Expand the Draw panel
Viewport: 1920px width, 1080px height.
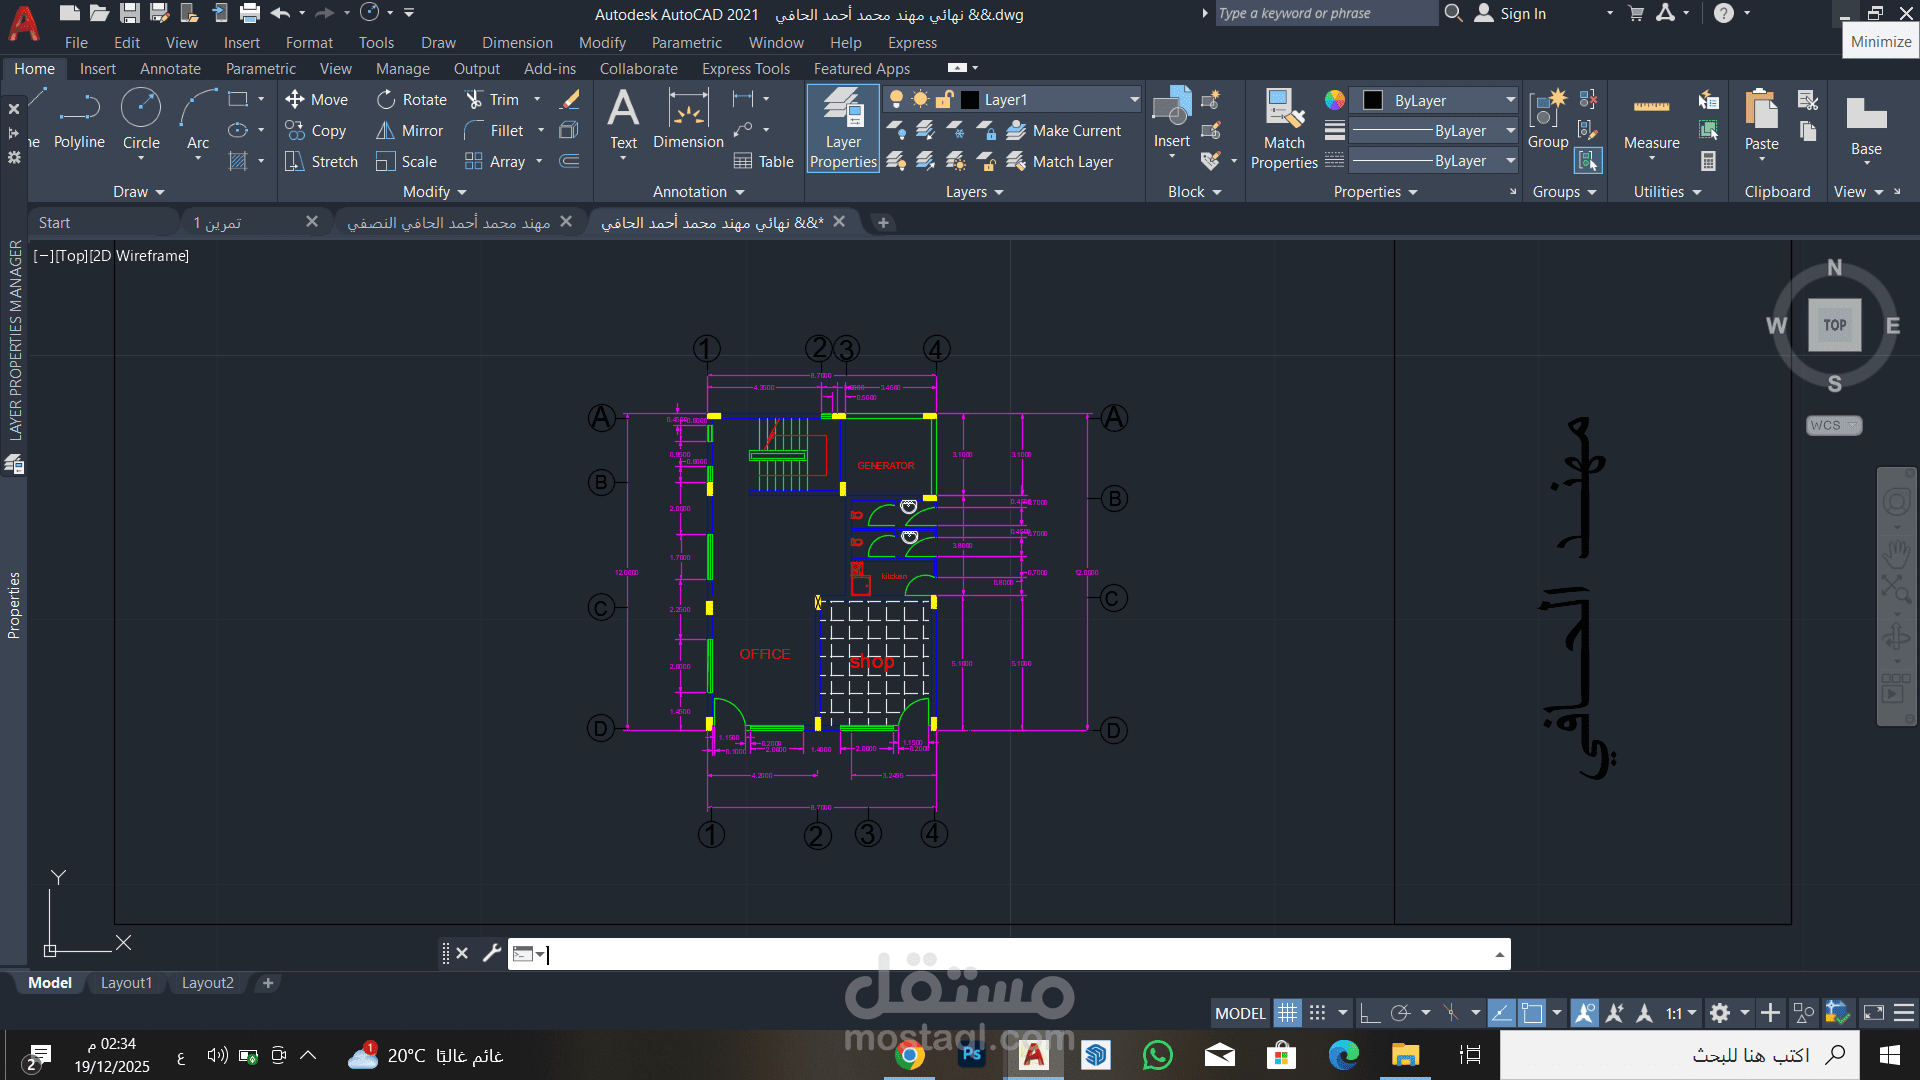139,192
